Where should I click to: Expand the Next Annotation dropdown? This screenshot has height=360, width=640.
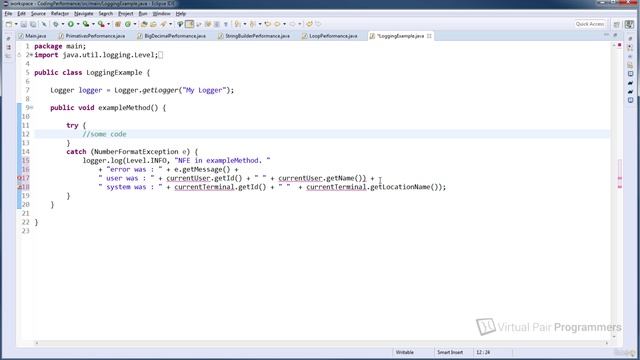tap(244, 24)
